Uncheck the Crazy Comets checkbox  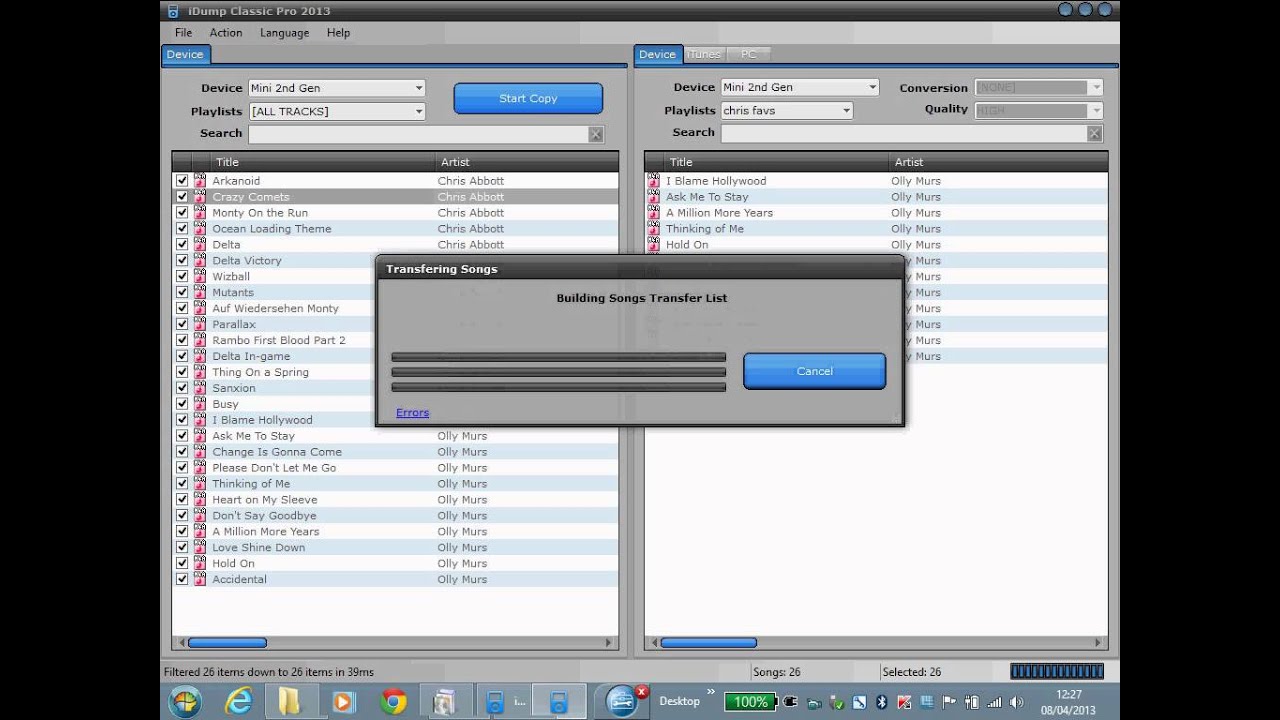182,197
